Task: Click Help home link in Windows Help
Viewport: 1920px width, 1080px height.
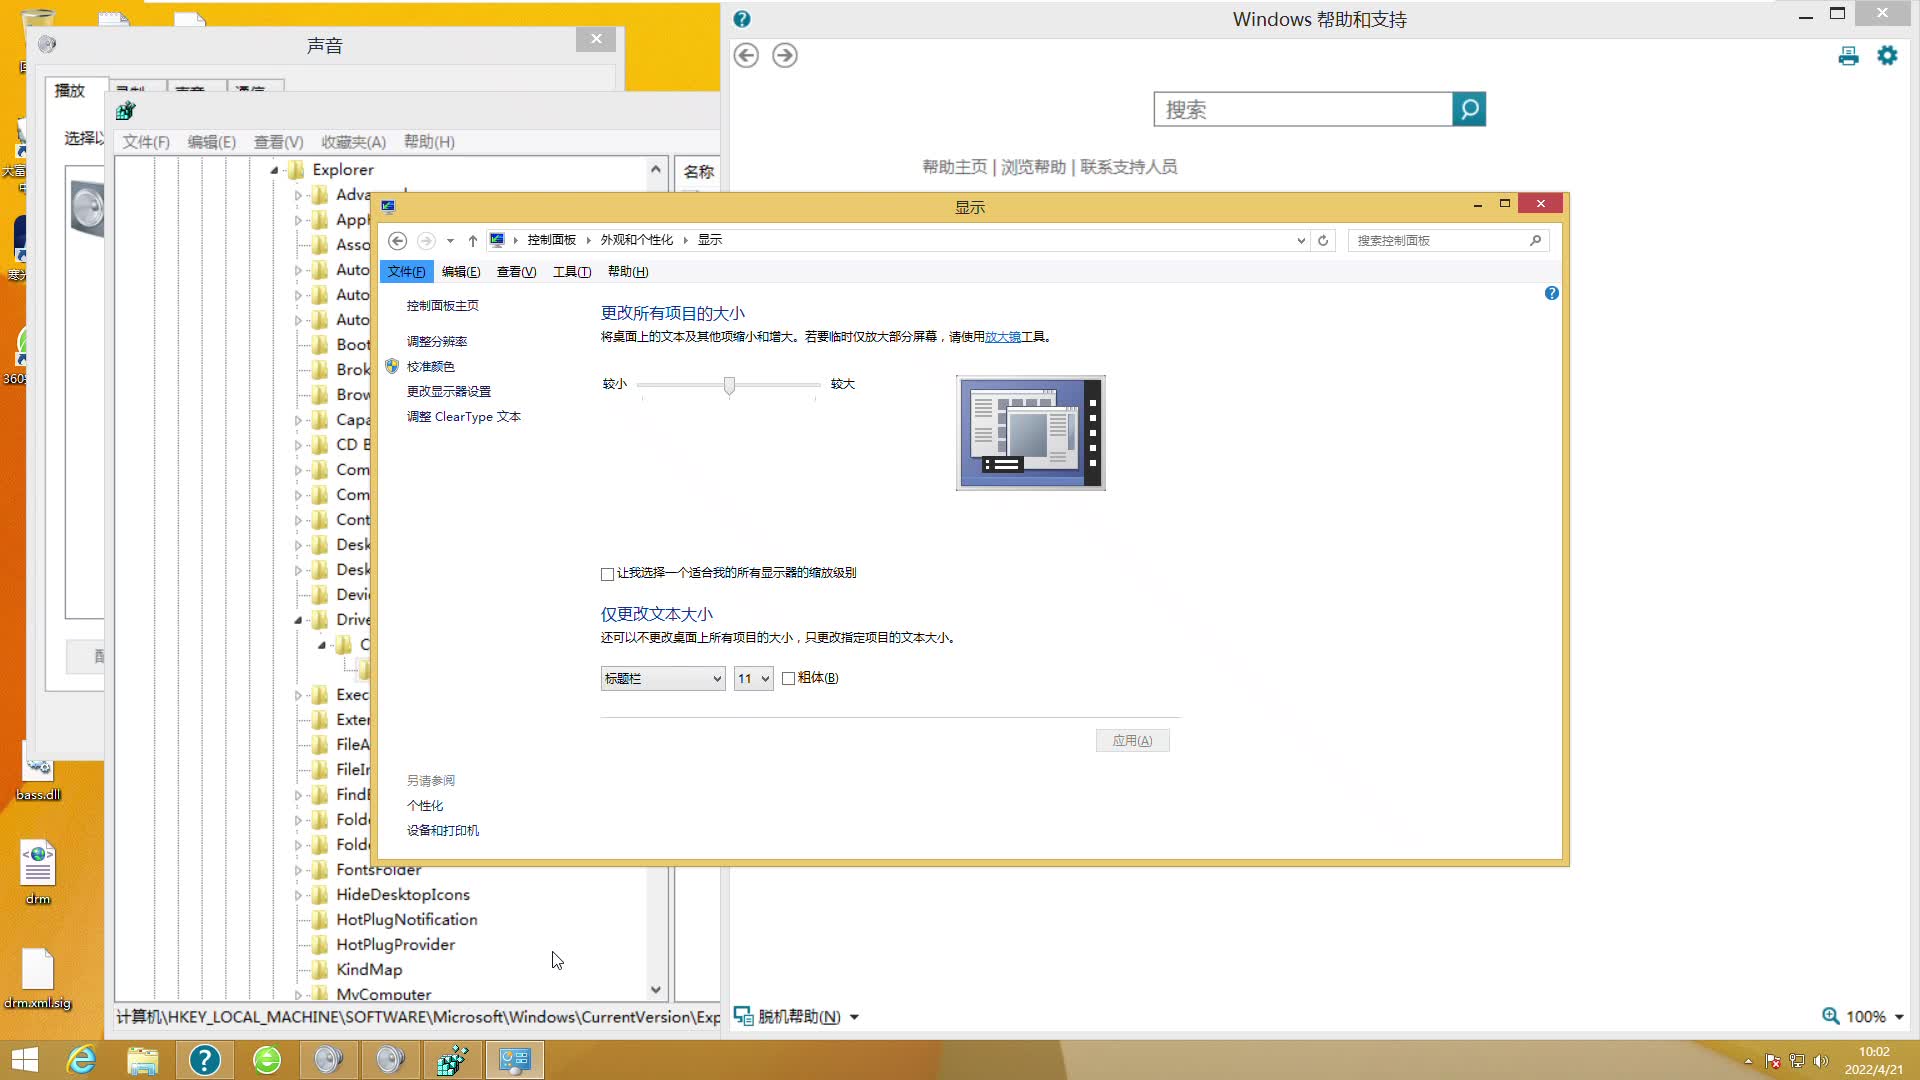Action: [955, 167]
